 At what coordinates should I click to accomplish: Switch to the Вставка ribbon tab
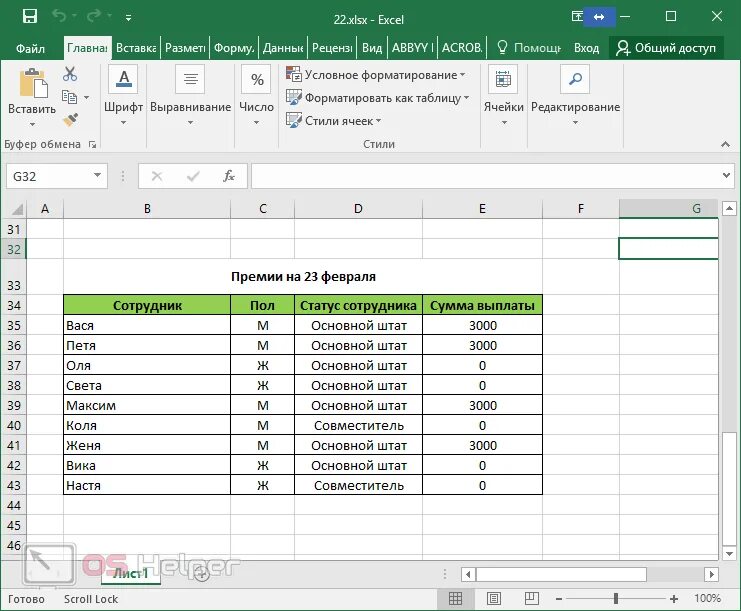tap(136, 48)
